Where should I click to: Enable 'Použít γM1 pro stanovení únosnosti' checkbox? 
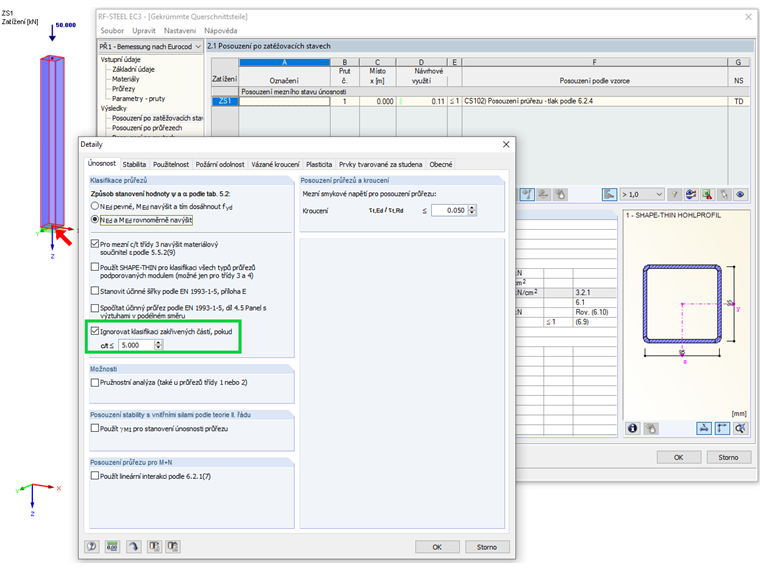(95, 428)
